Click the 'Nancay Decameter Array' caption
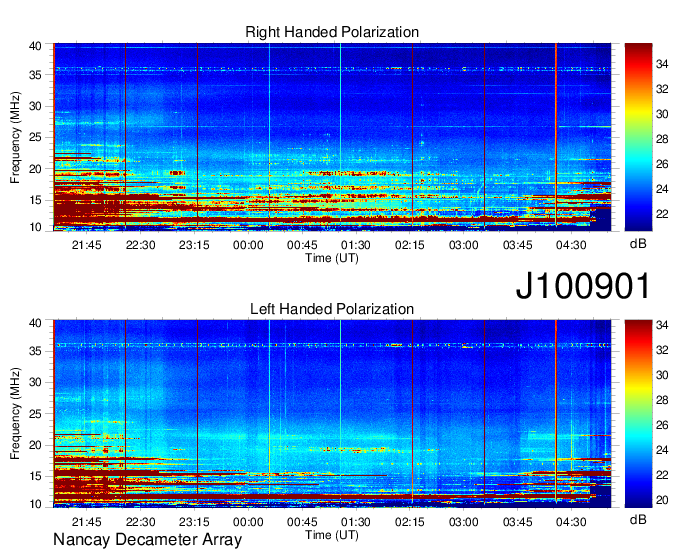Image resolution: width=680 pixels, height=552 pixels. pos(147,540)
